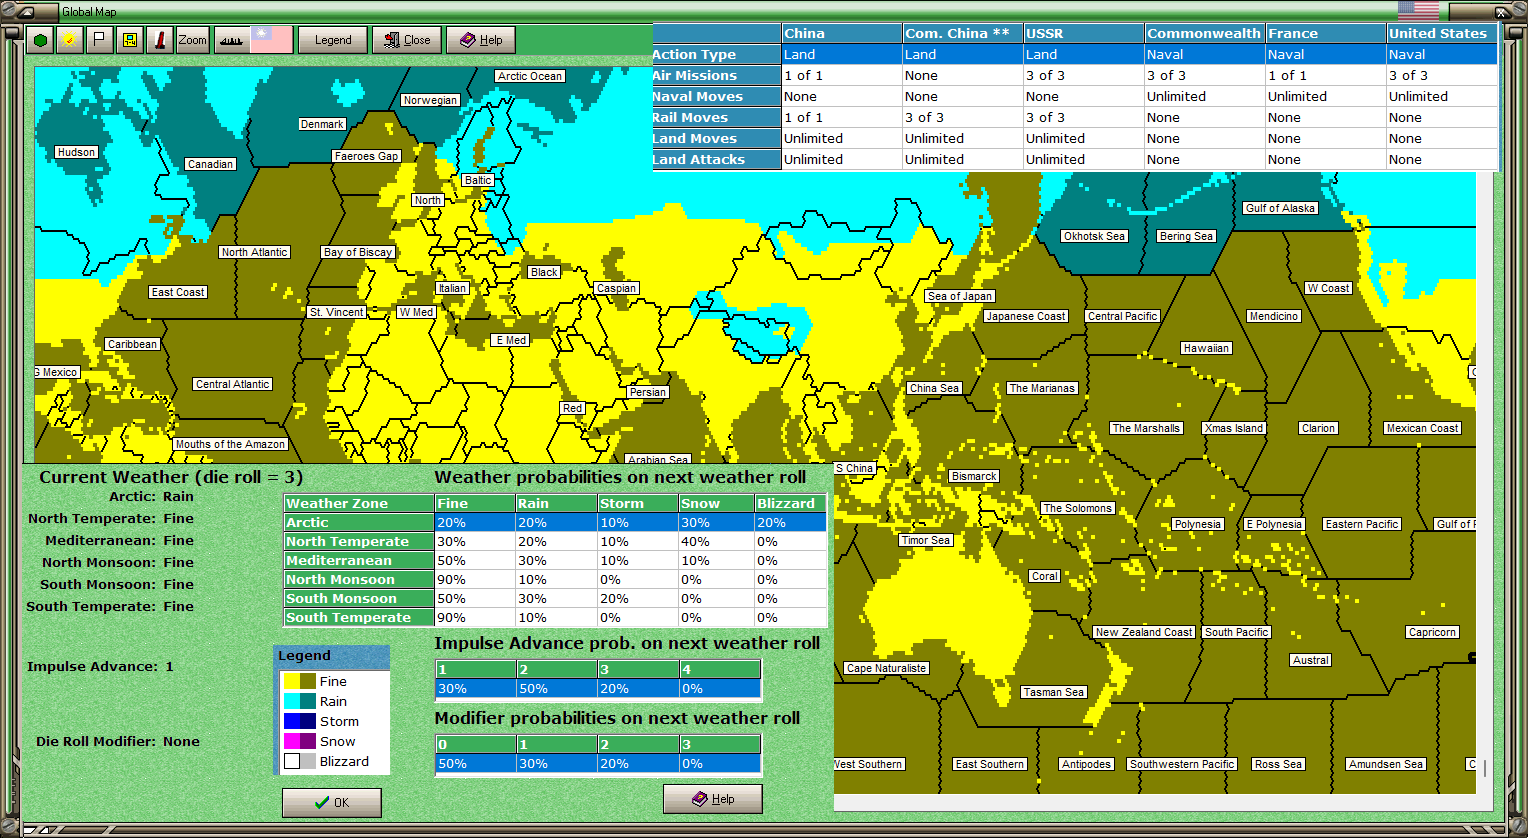Image resolution: width=1528 pixels, height=838 pixels.
Task: Click the Sea of Japan map label
Action: (959, 296)
